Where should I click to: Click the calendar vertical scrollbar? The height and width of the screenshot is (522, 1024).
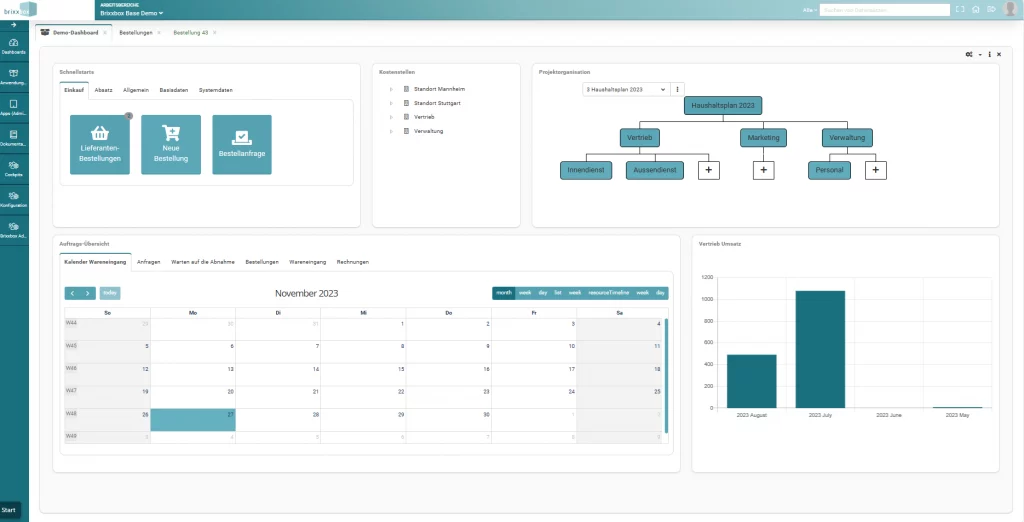[666, 376]
